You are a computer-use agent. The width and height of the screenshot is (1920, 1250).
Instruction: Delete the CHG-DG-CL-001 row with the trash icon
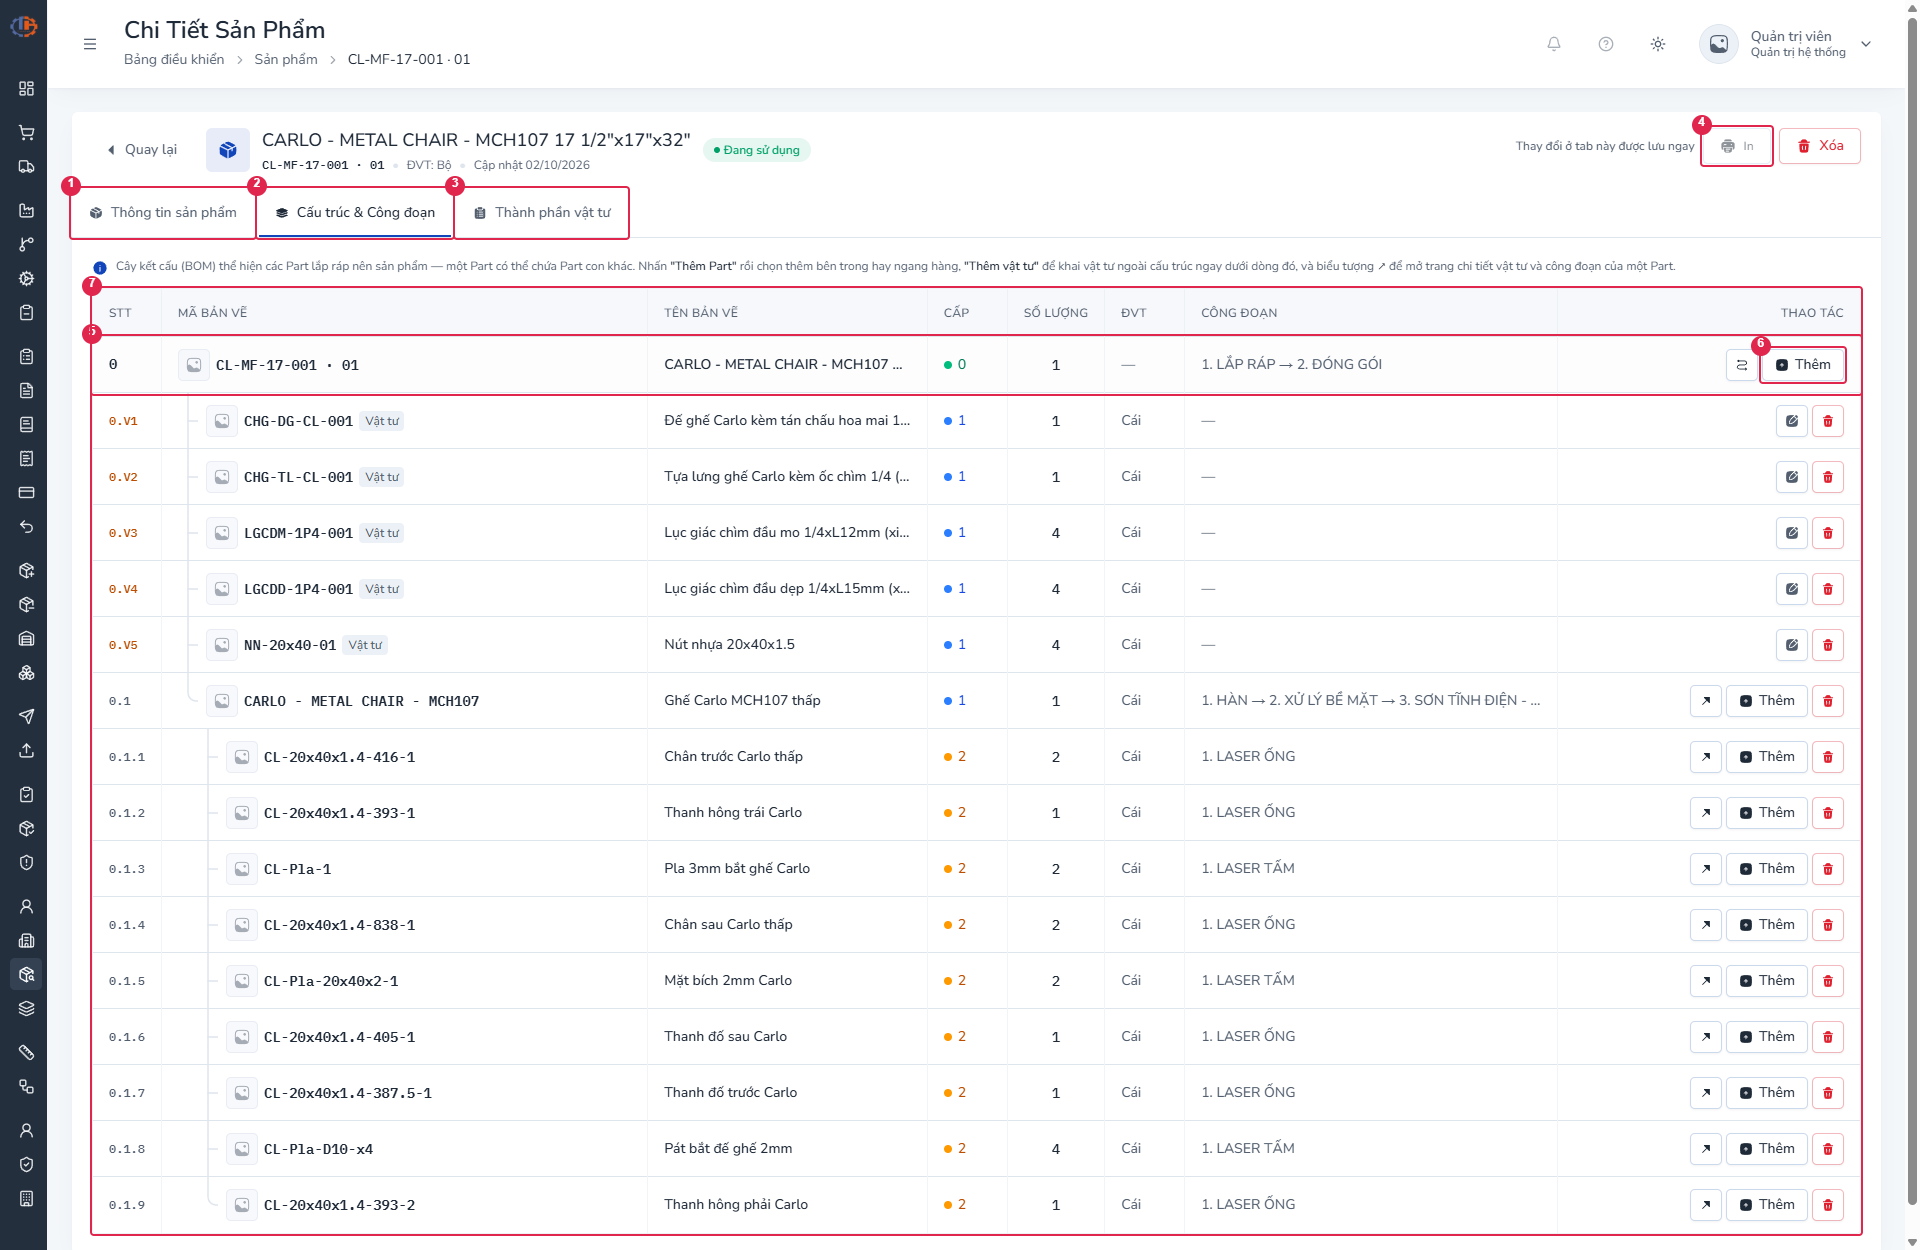pos(1828,421)
